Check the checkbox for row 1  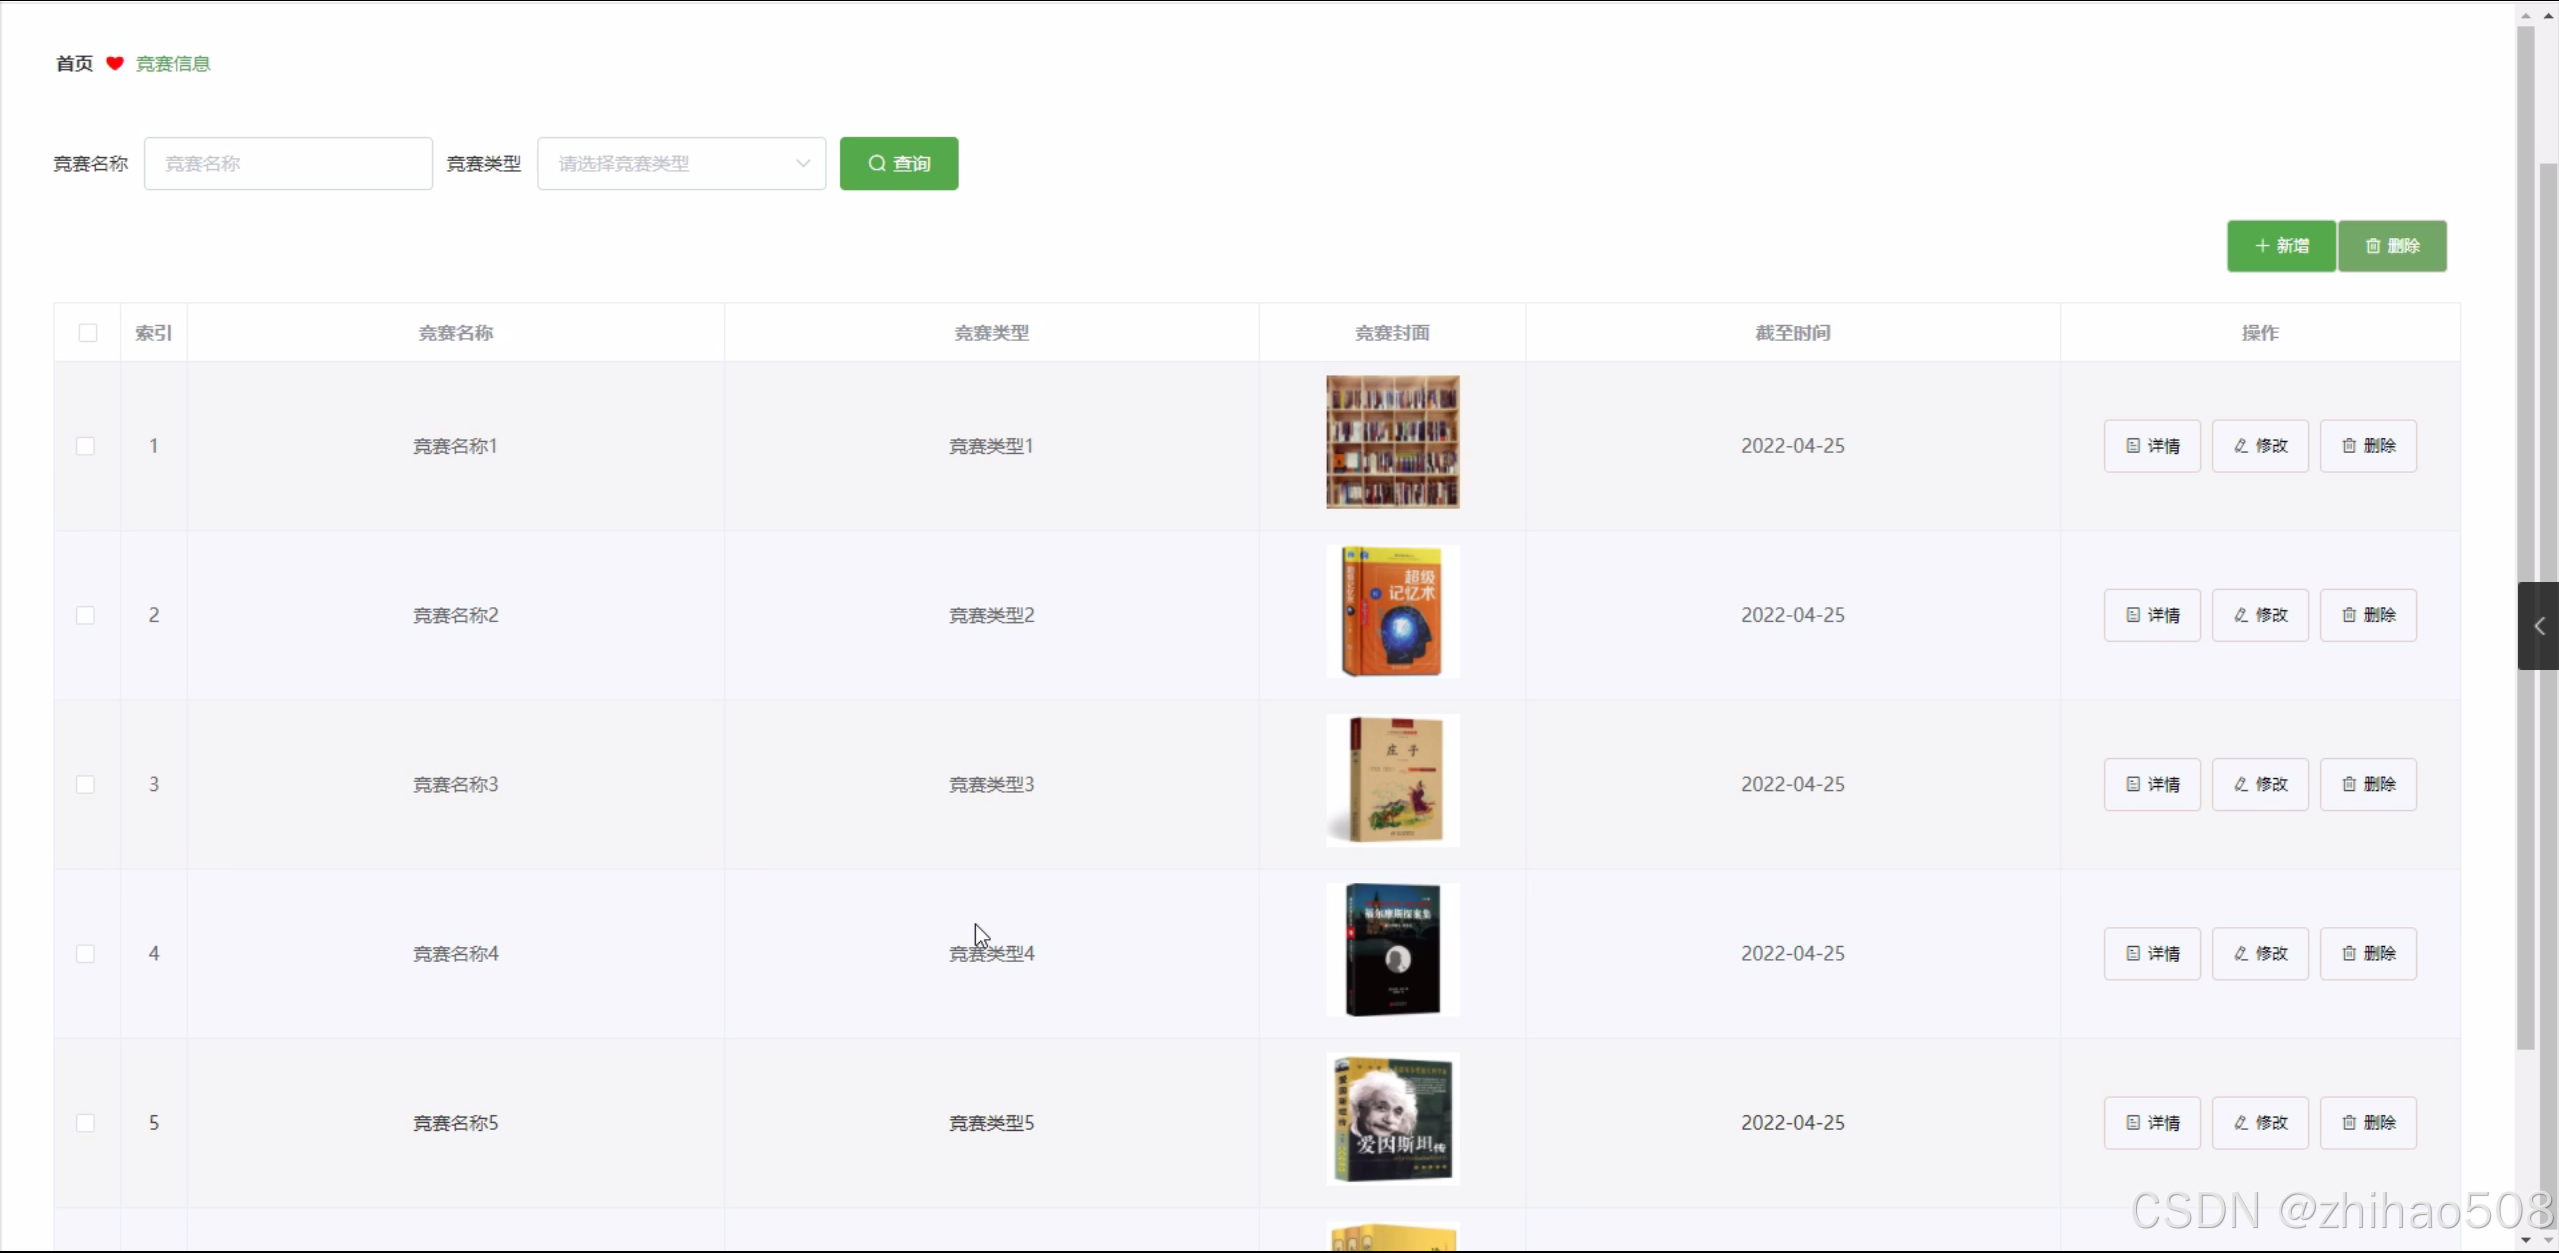pyautogui.click(x=86, y=446)
